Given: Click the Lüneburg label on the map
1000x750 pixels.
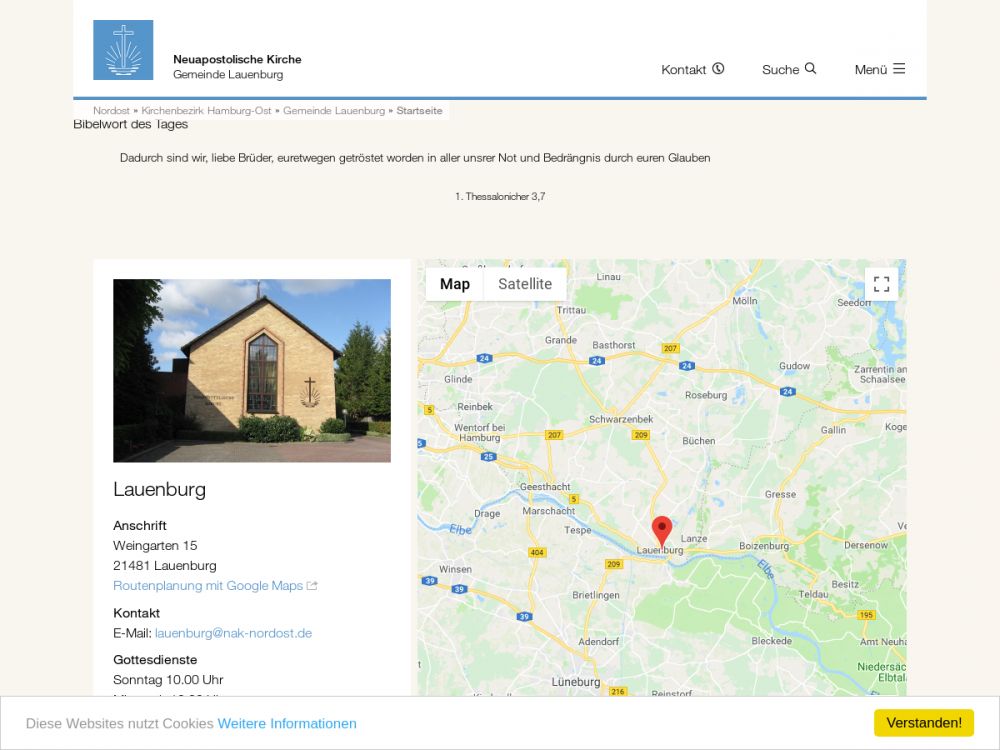Looking at the screenshot, I should pos(576,682).
